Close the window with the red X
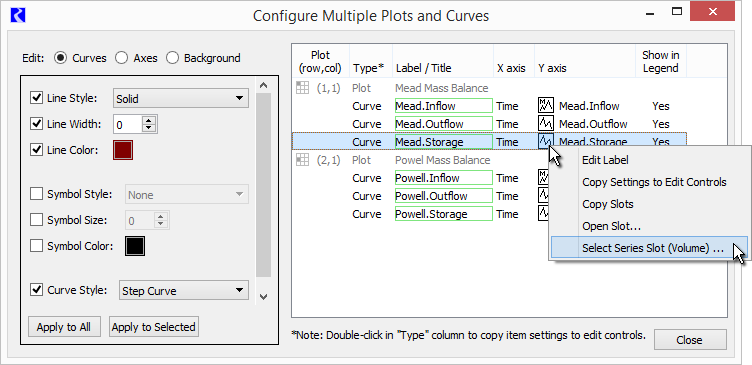This screenshot has width=752, height=365. 712,11
